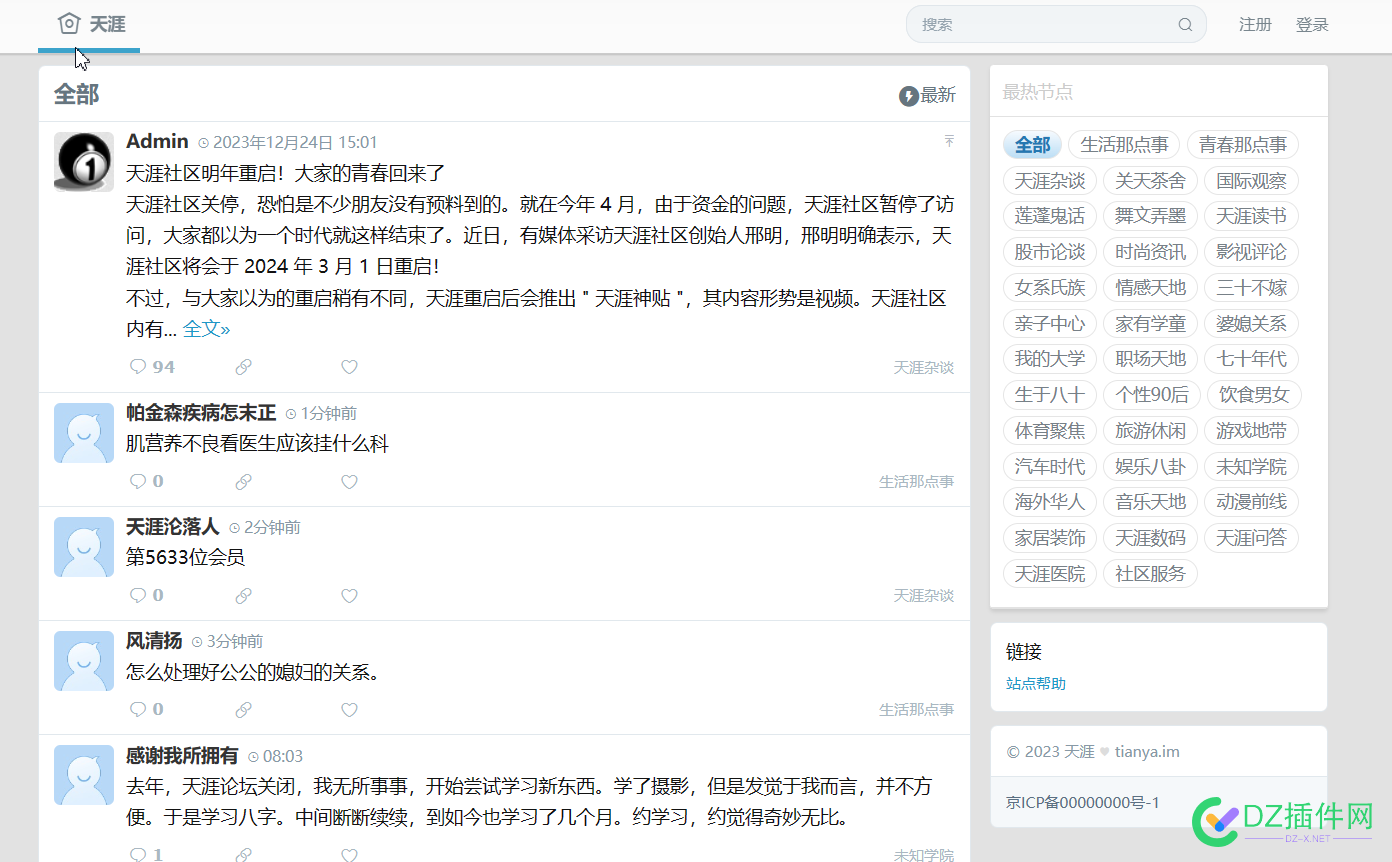The width and height of the screenshot is (1392, 862).
Task: Open 未知学院 node tag in sidebar
Action: 1251,467
